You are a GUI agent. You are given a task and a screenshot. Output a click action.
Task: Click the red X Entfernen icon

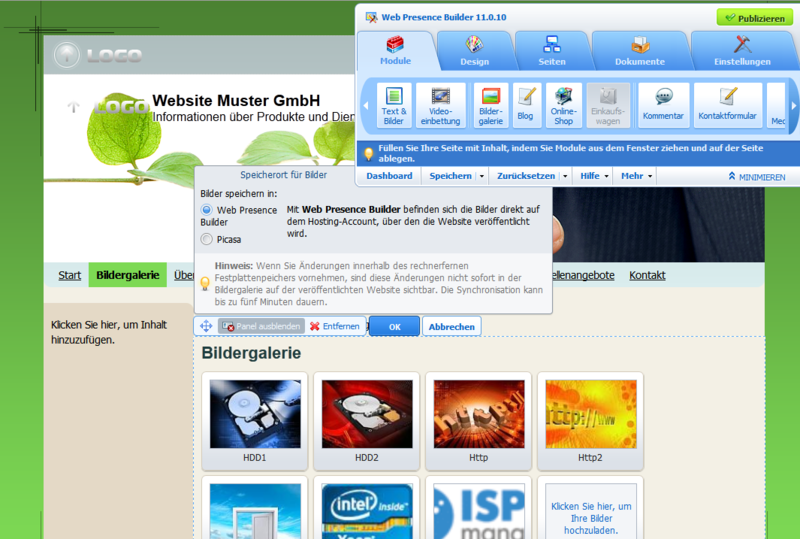315,326
